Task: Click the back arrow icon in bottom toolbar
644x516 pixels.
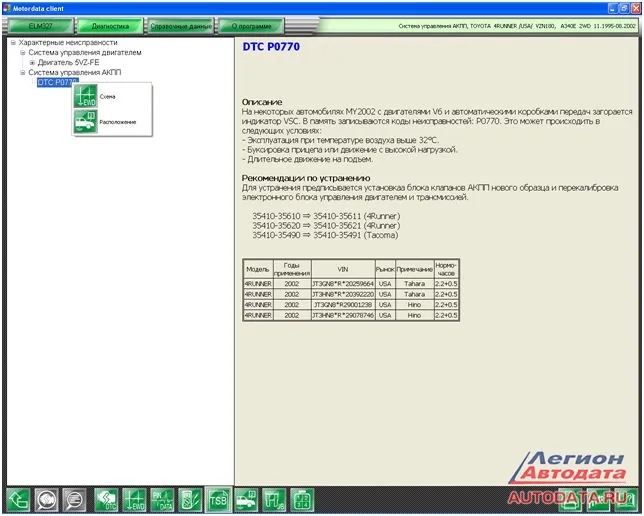Action: (x=18, y=500)
